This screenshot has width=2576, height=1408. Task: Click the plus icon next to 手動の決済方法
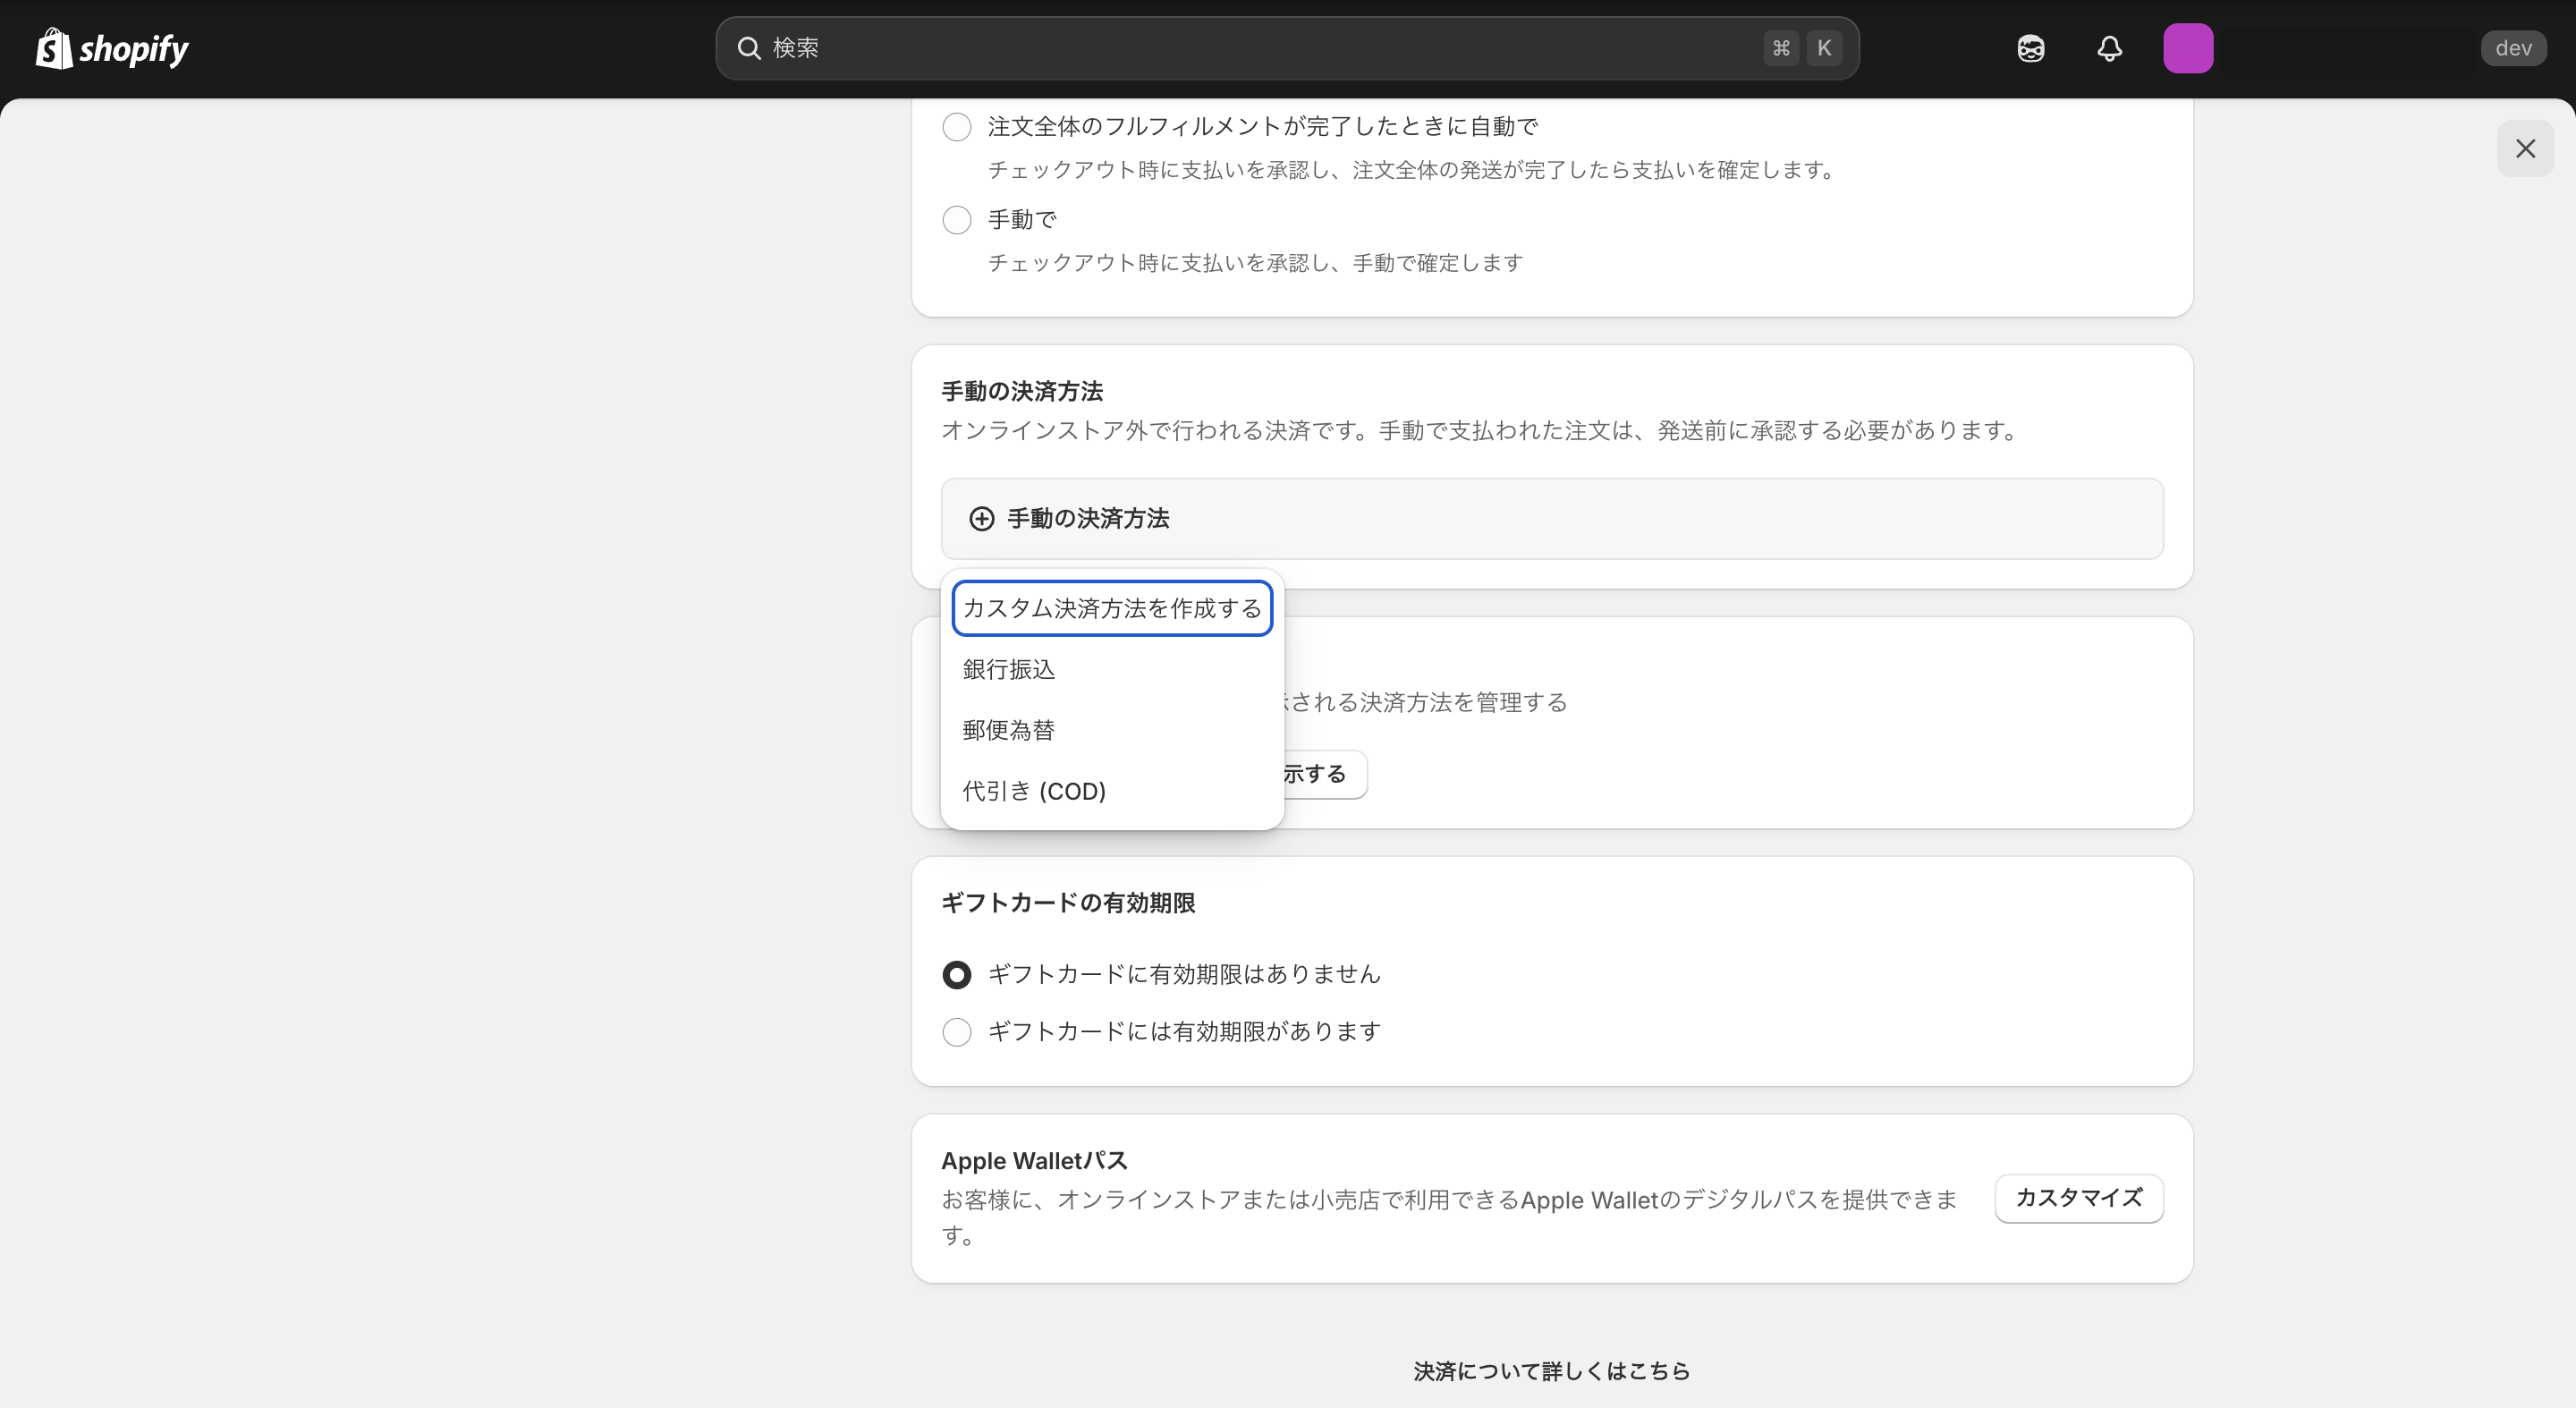coord(981,519)
